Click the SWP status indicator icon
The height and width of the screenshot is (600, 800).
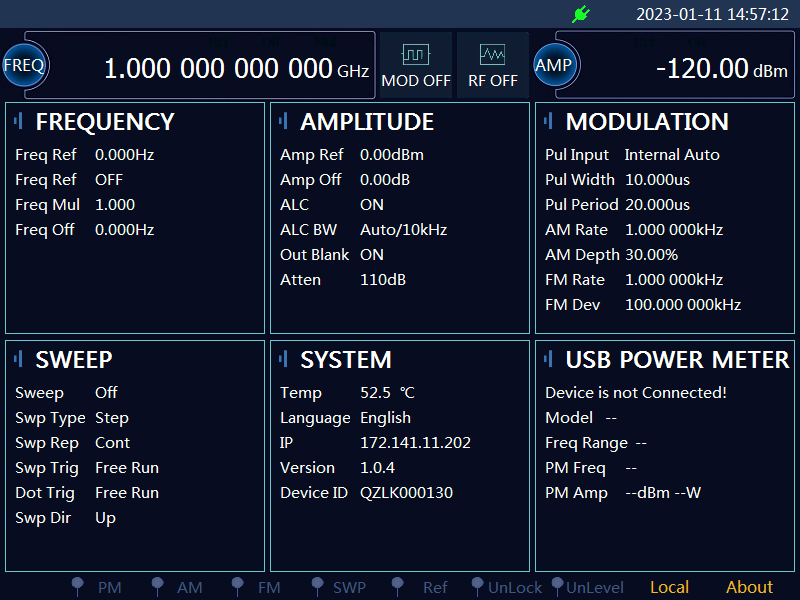click(317, 587)
